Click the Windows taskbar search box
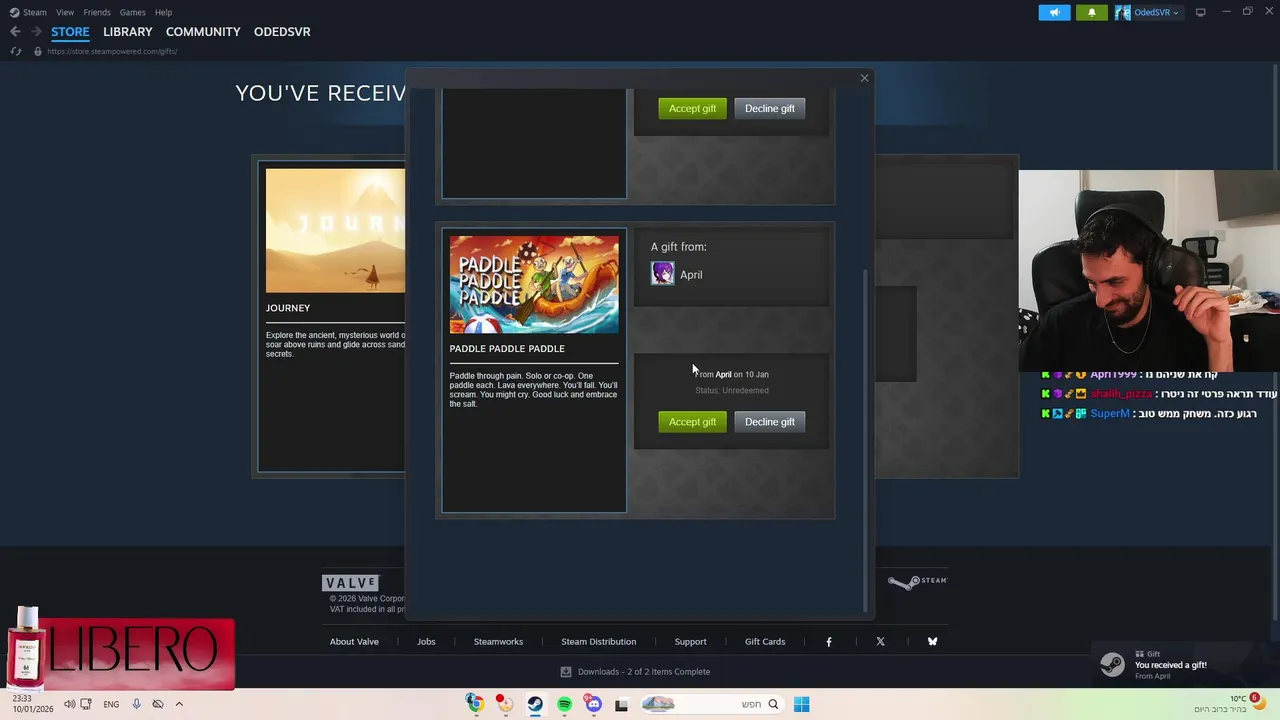 [712, 704]
